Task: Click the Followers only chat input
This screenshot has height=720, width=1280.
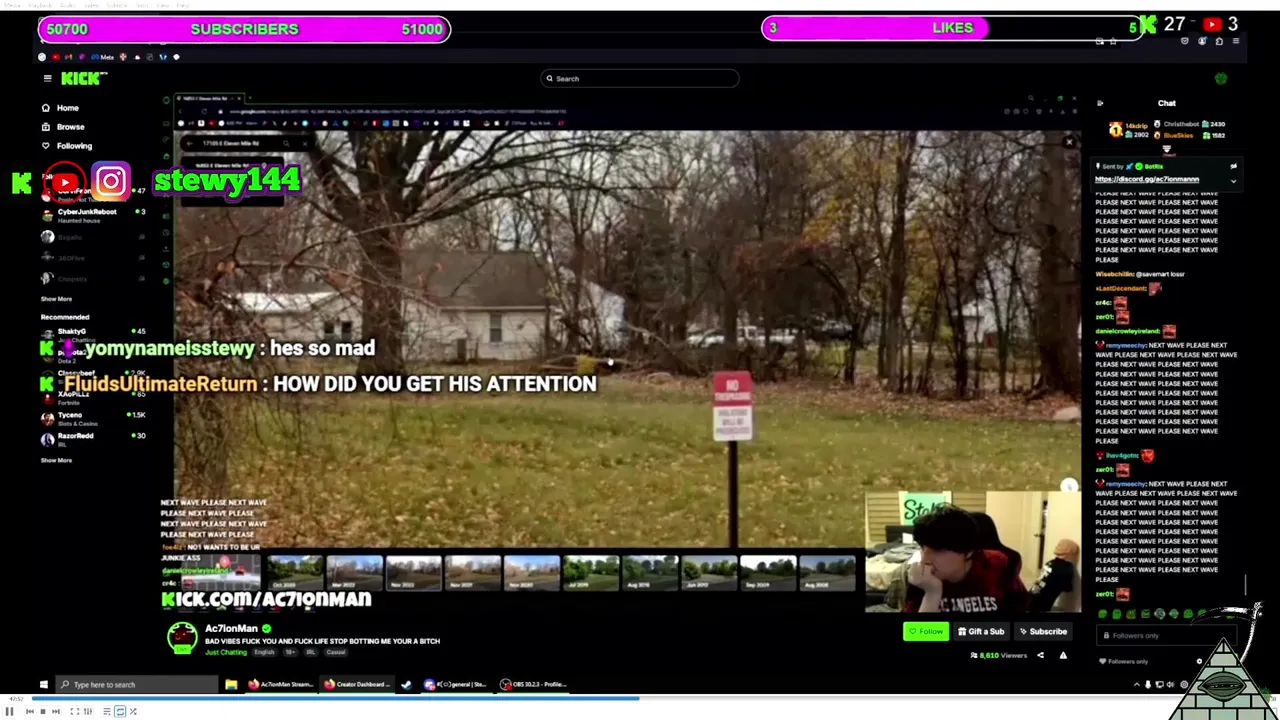Action: click(1165, 635)
